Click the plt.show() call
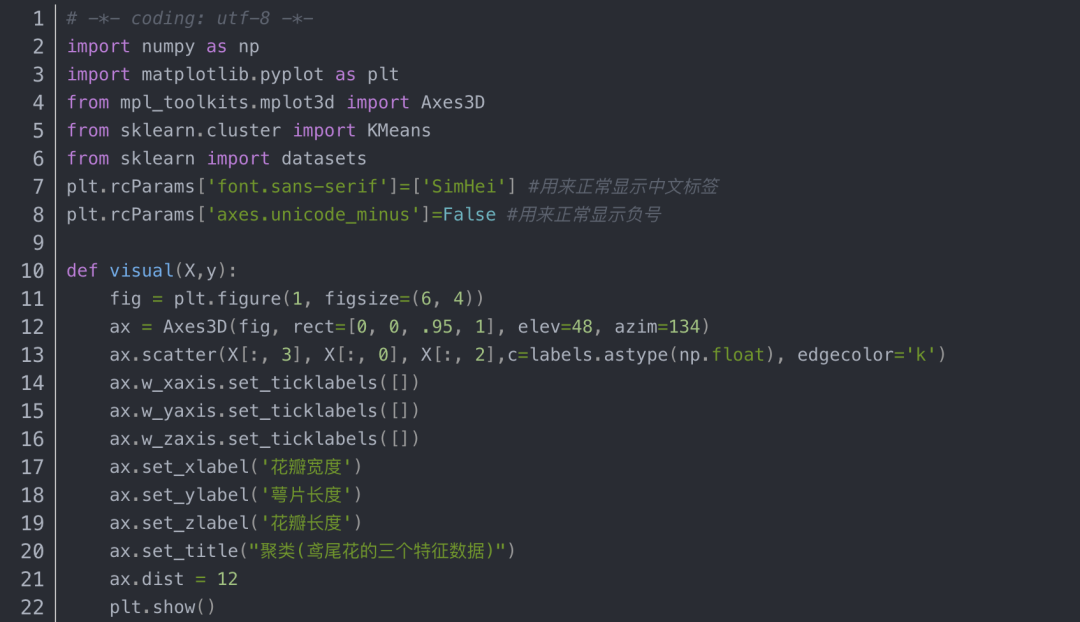Viewport: 1080px width, 622px height. click(162, 606)
